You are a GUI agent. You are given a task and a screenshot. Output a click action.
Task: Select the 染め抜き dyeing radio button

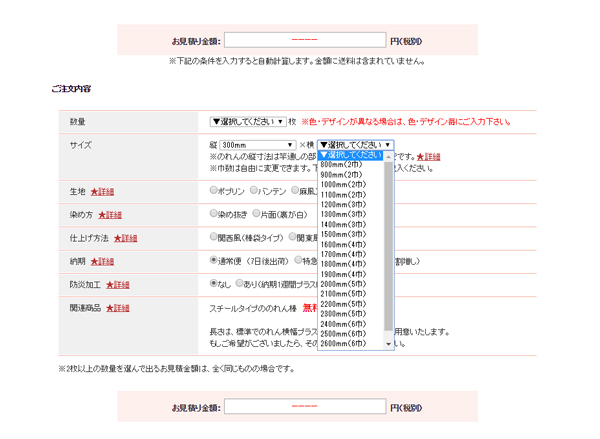[x=213, y=214]
